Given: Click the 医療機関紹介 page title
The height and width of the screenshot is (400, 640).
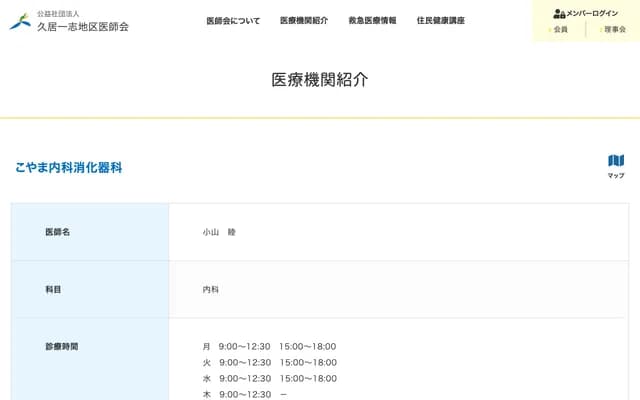Looking at the screenshot, I should click(x=320, y=80).
